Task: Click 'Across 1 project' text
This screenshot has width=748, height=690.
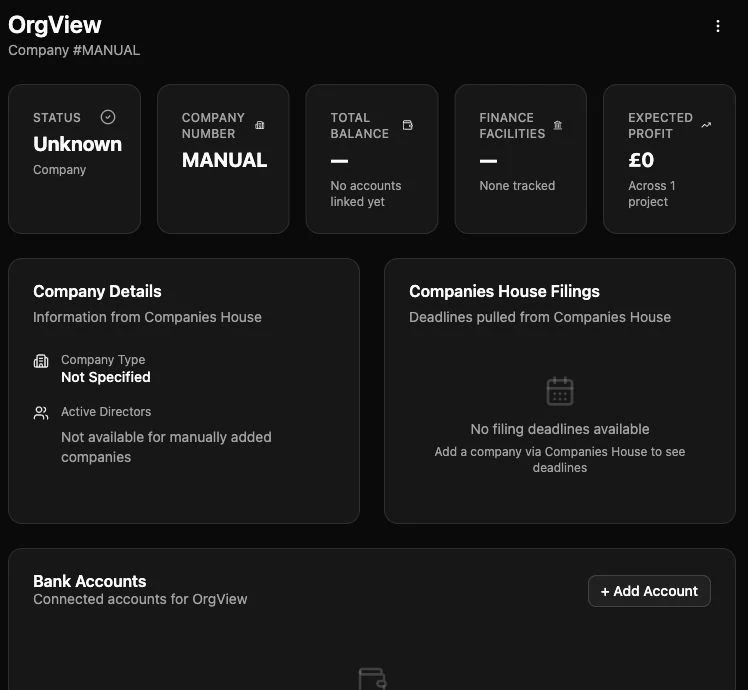Action: pyautogui.click(x=652, y=193)
